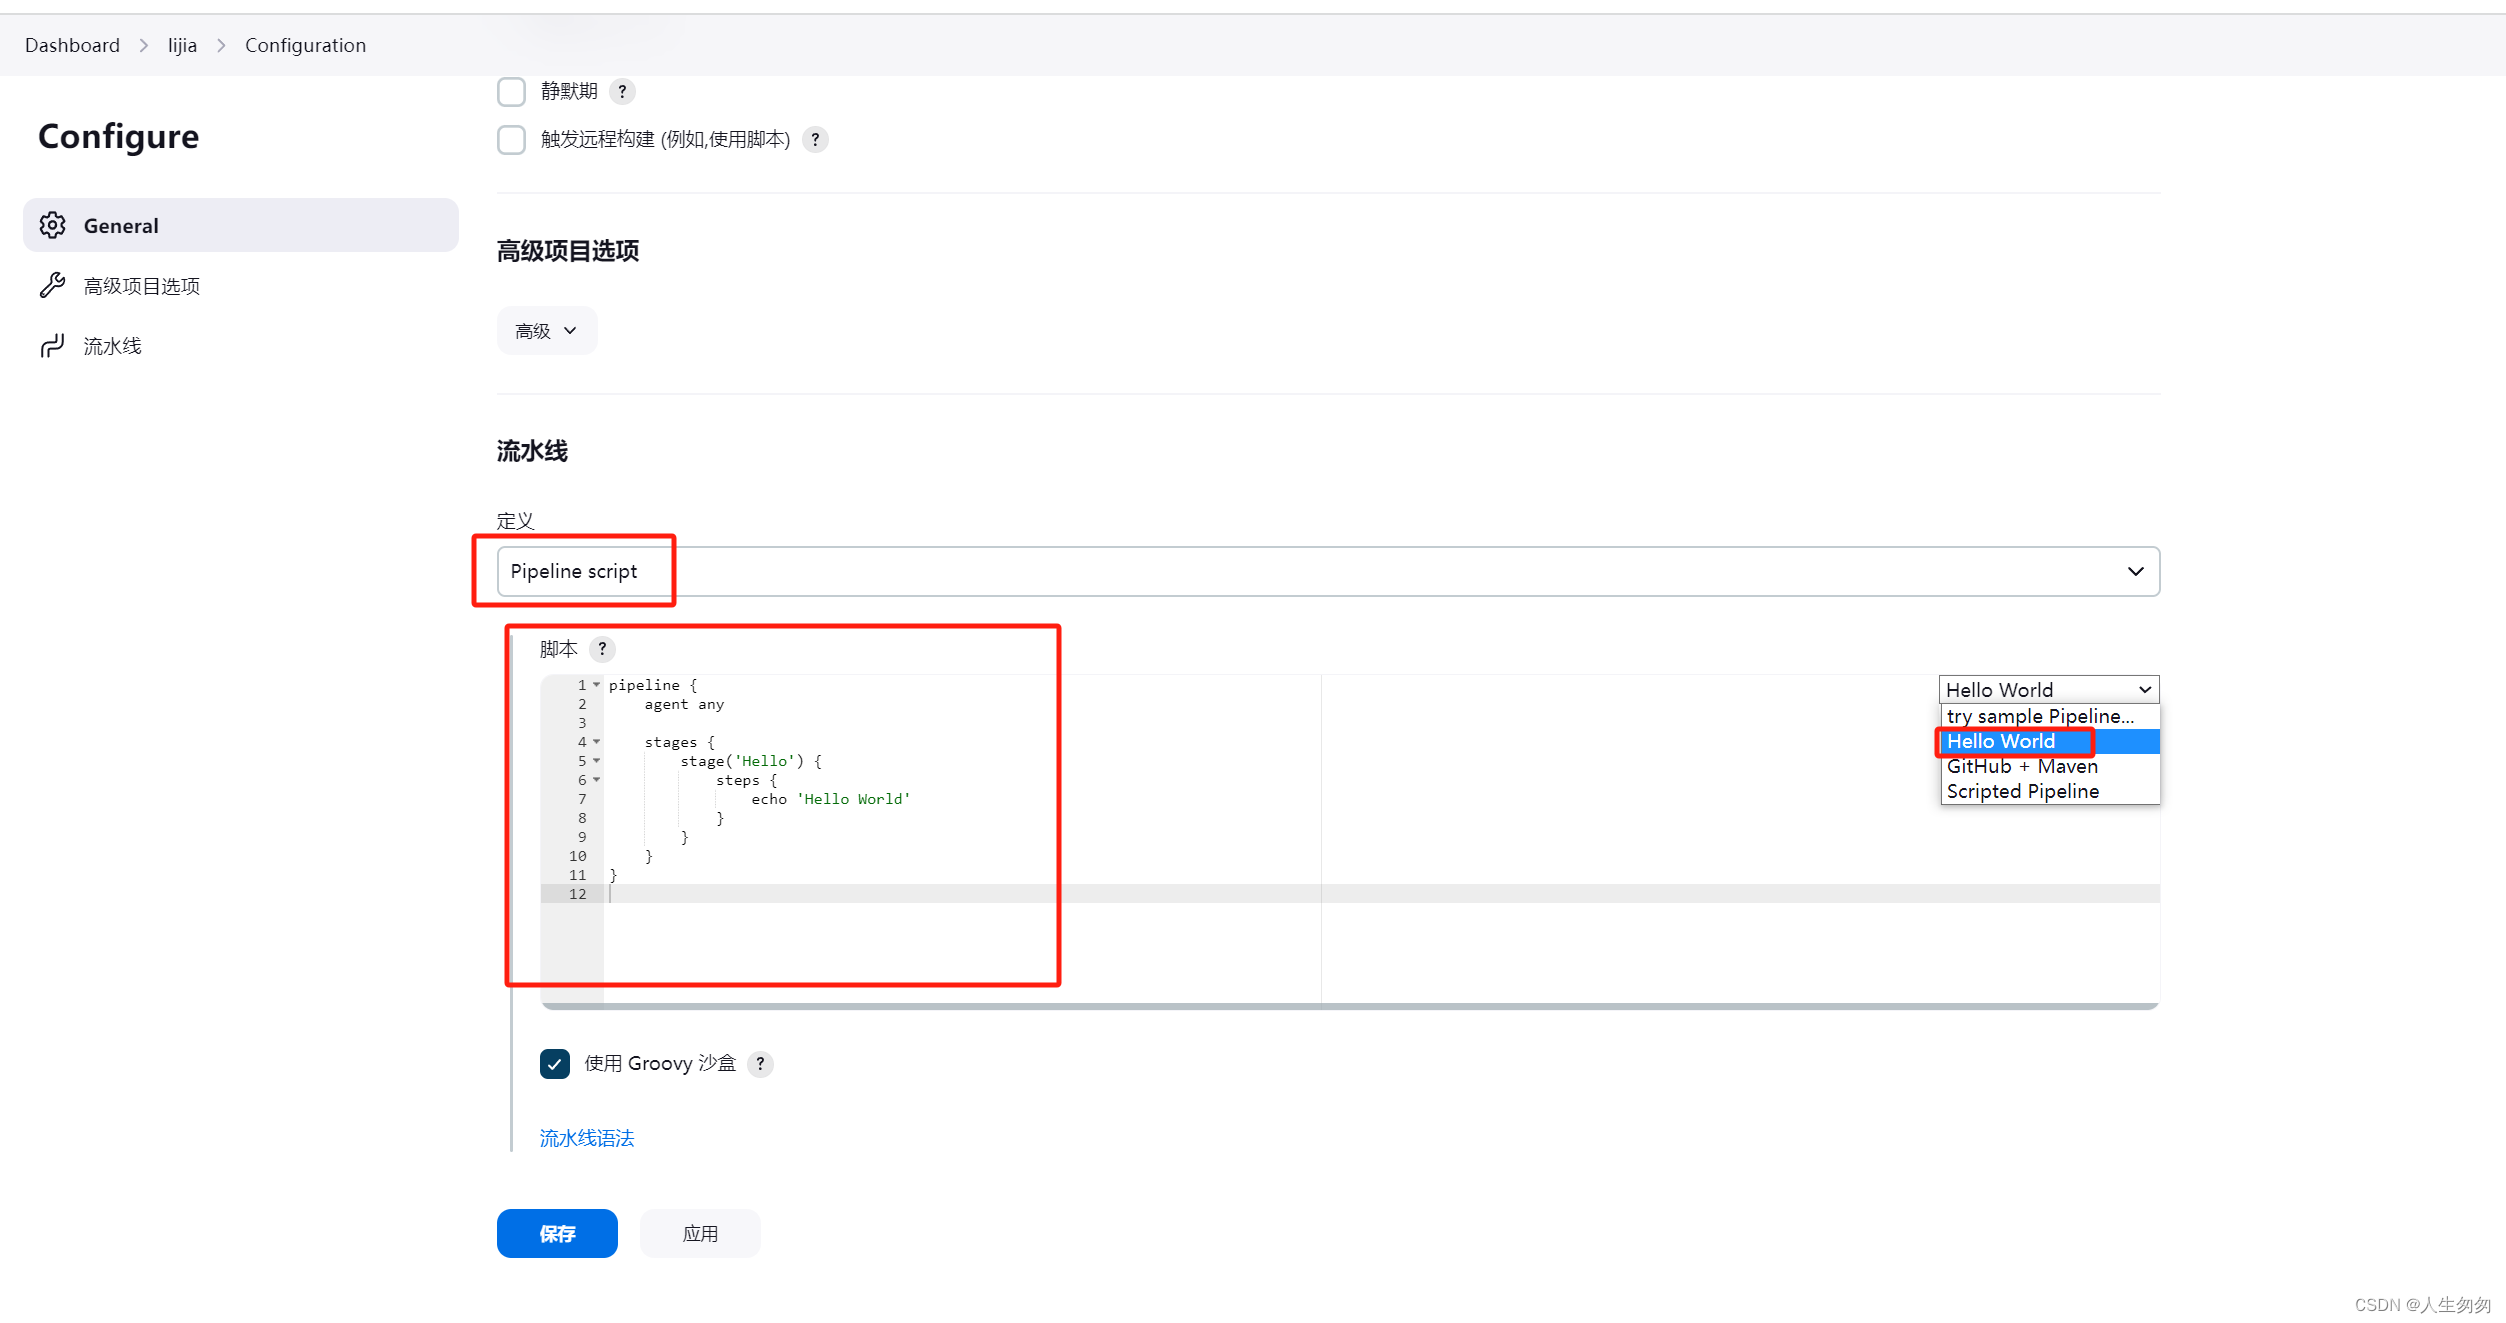Collapse fold arrow on line 6 steps
This screenshot has height=1323, width=2506.
597,780
